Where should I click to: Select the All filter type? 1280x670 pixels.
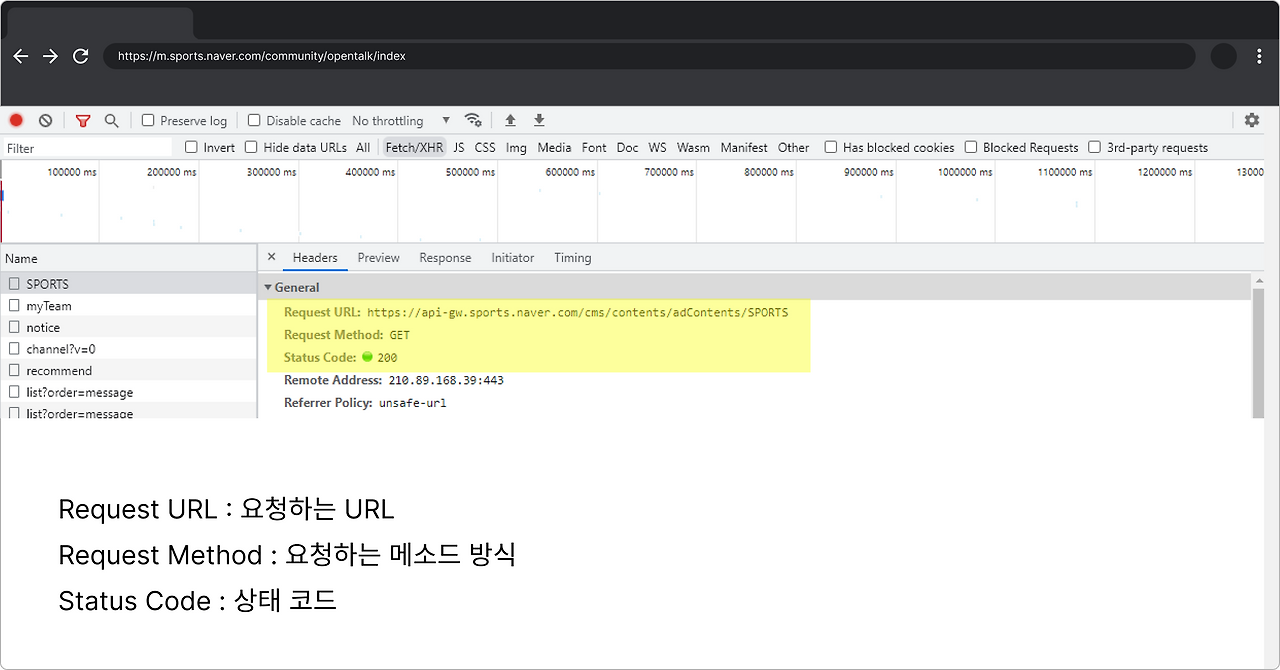click(363, 147)
